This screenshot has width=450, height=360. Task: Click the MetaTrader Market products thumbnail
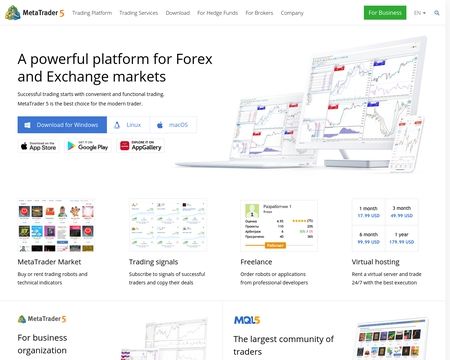click(56, 226)
